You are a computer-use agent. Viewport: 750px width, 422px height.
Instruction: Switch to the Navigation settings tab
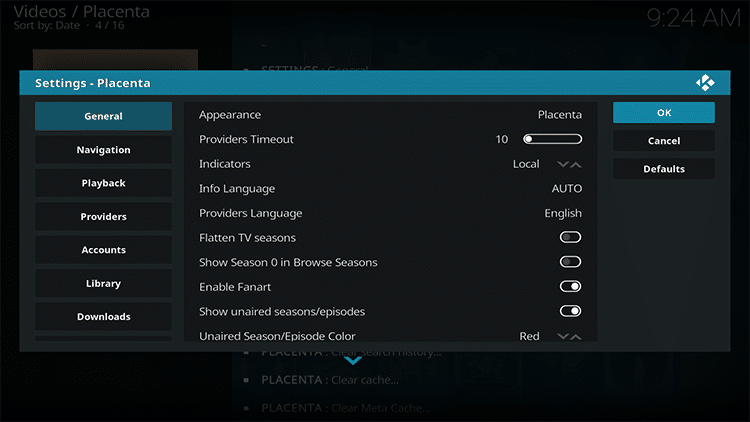[x=103, y=150]
